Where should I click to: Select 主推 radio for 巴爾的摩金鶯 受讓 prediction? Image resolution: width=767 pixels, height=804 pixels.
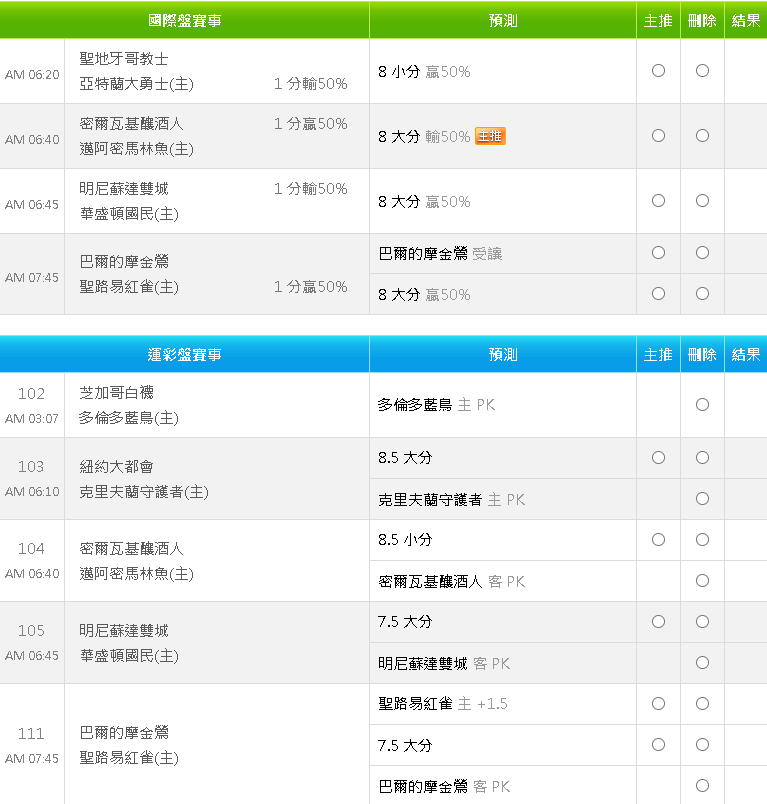point(658,253)
